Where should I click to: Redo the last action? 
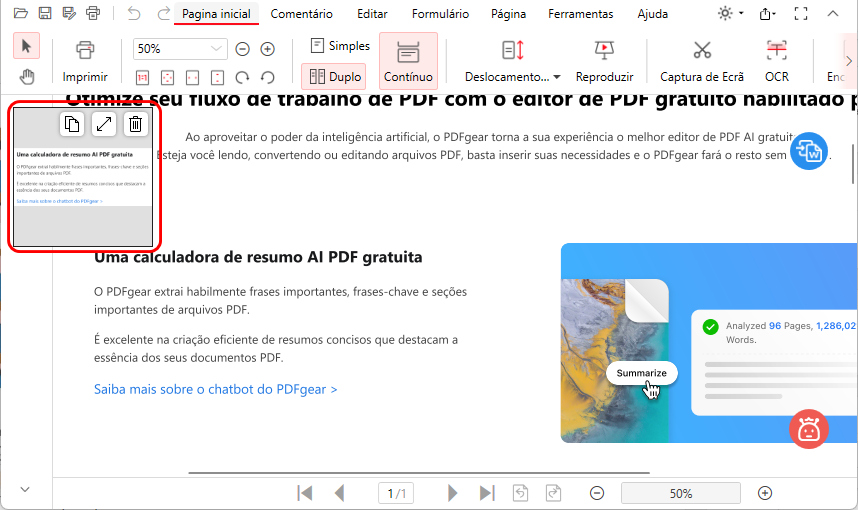[x=163, y=13]
